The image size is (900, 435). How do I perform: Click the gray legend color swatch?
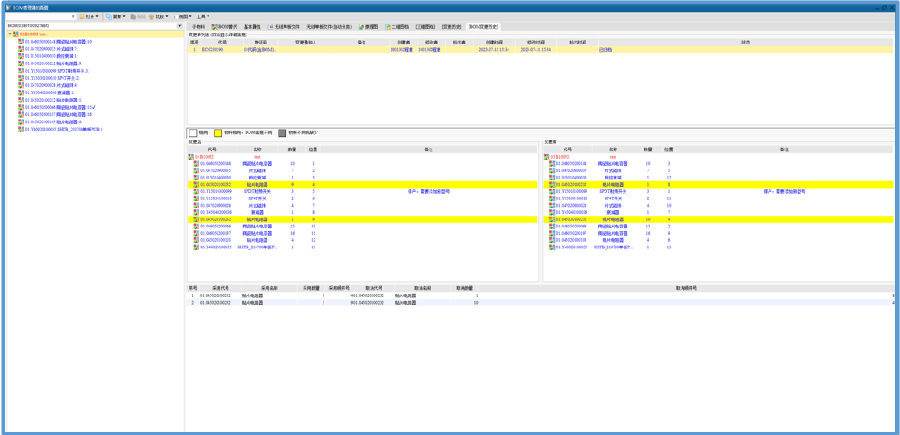(x=282, y=132)
